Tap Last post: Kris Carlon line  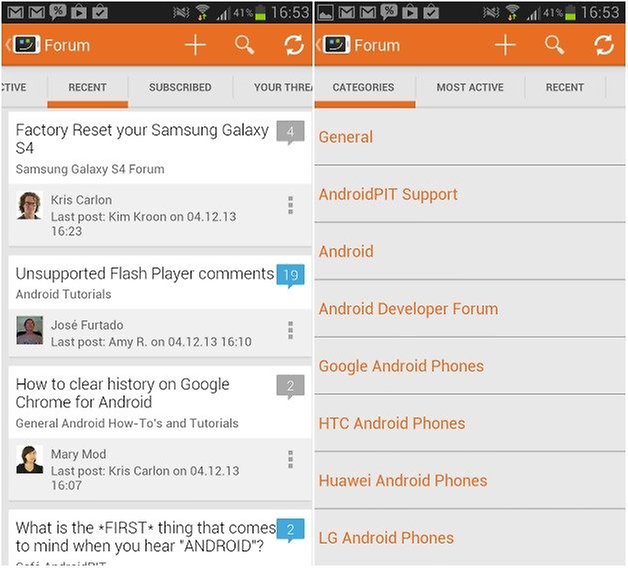tap(145, 478)
